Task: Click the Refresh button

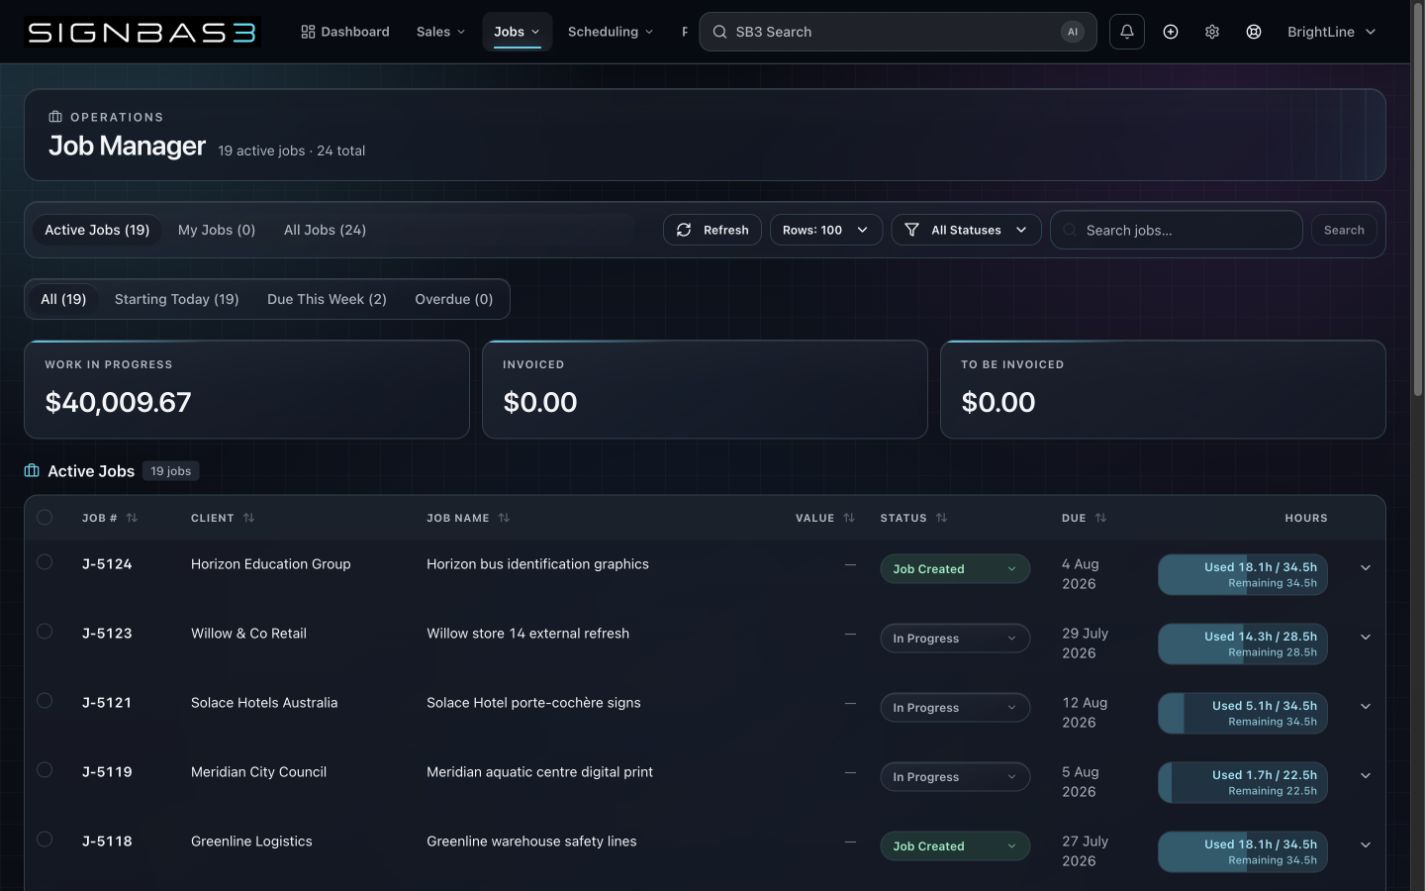Action: 712,230
